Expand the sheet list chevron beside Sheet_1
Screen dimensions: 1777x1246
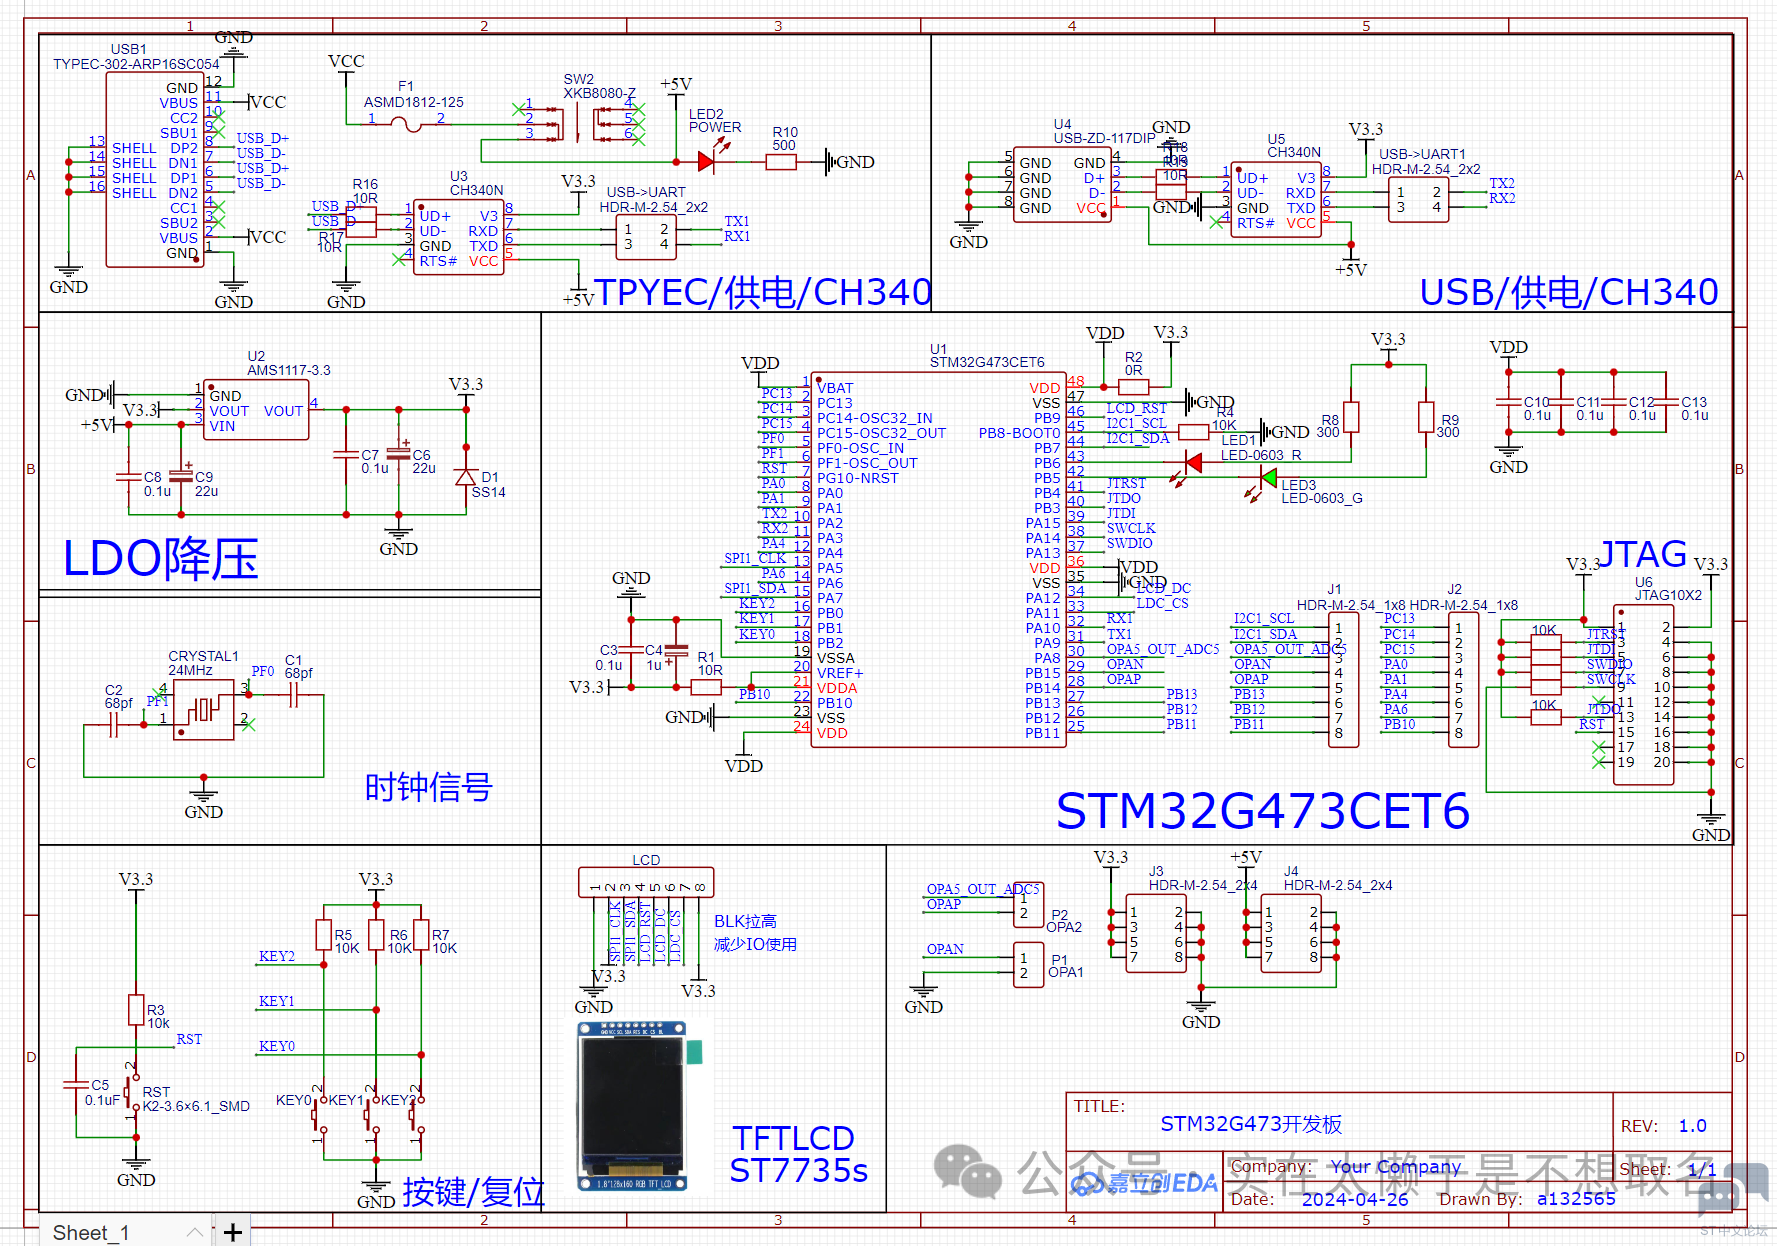pos(195,1232)
